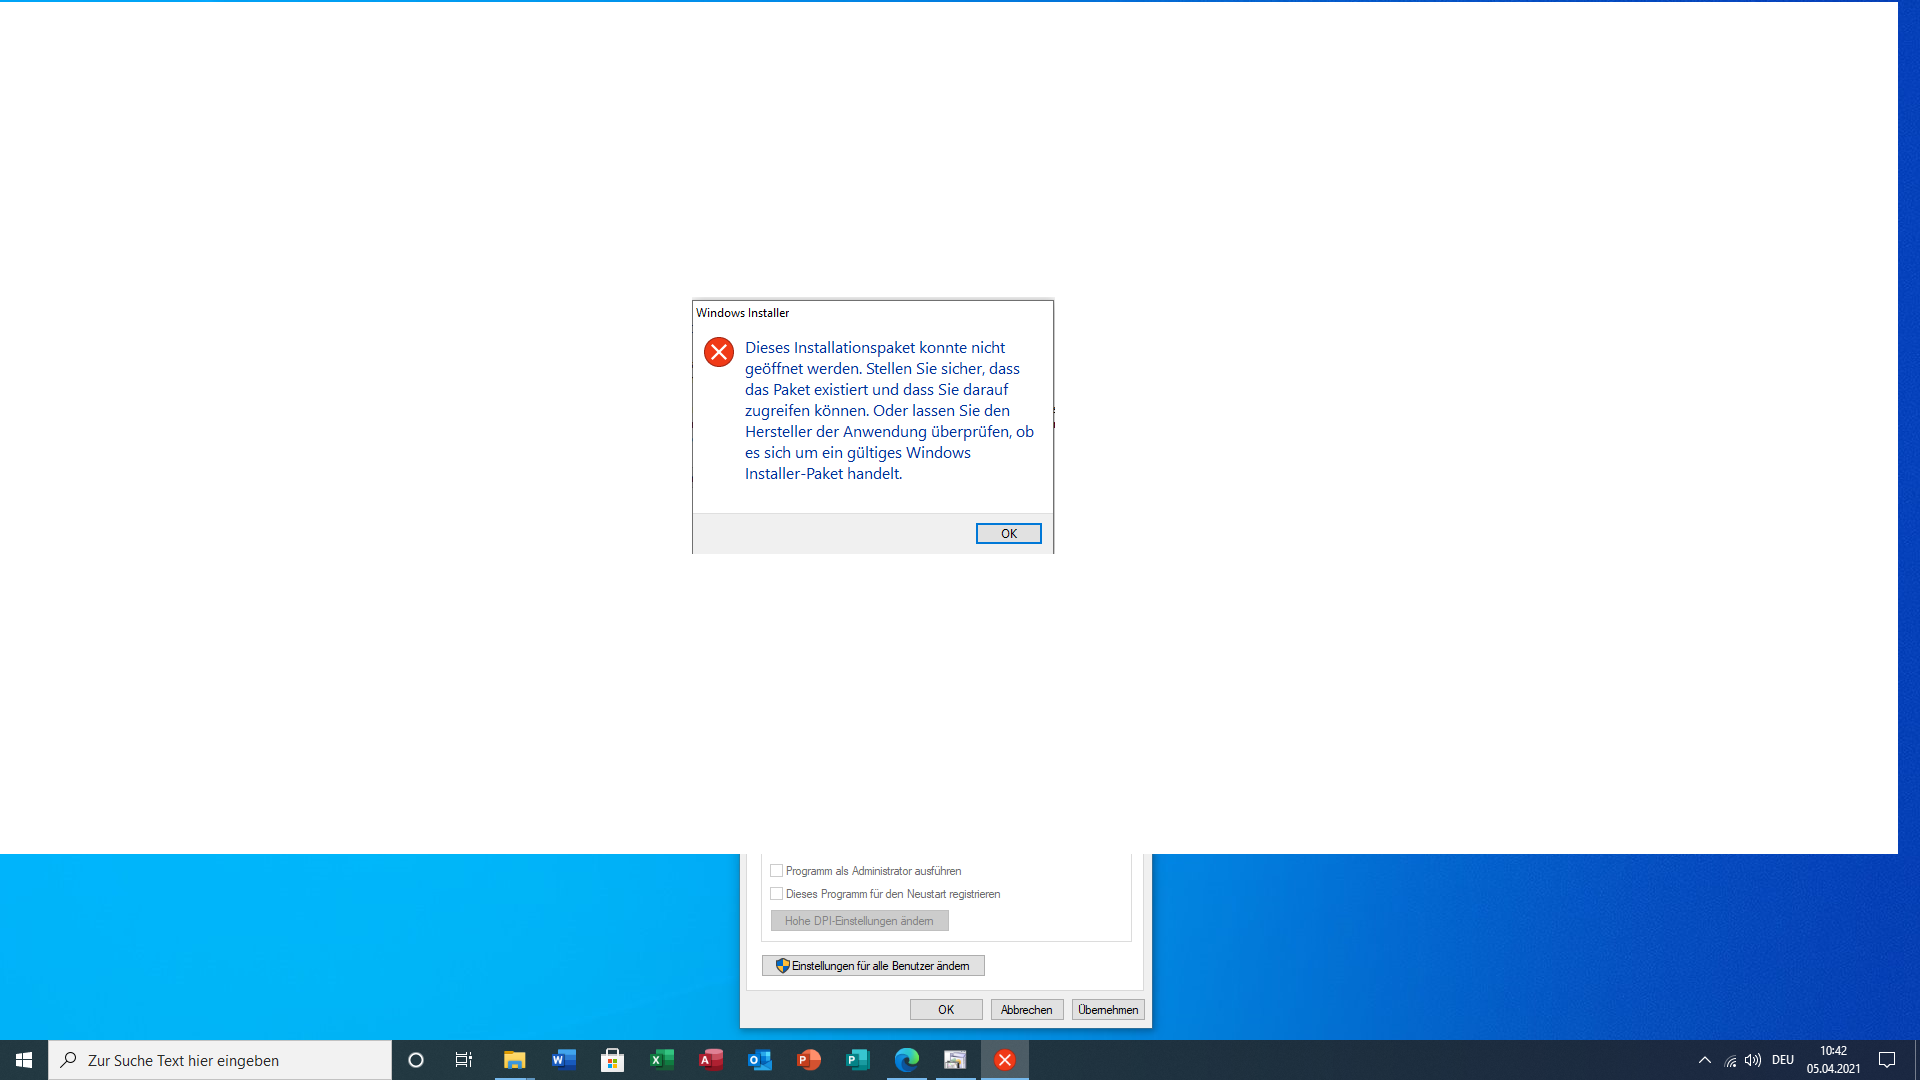
Task: Open Microsoft Publisher
Action: coord(857,1059)
